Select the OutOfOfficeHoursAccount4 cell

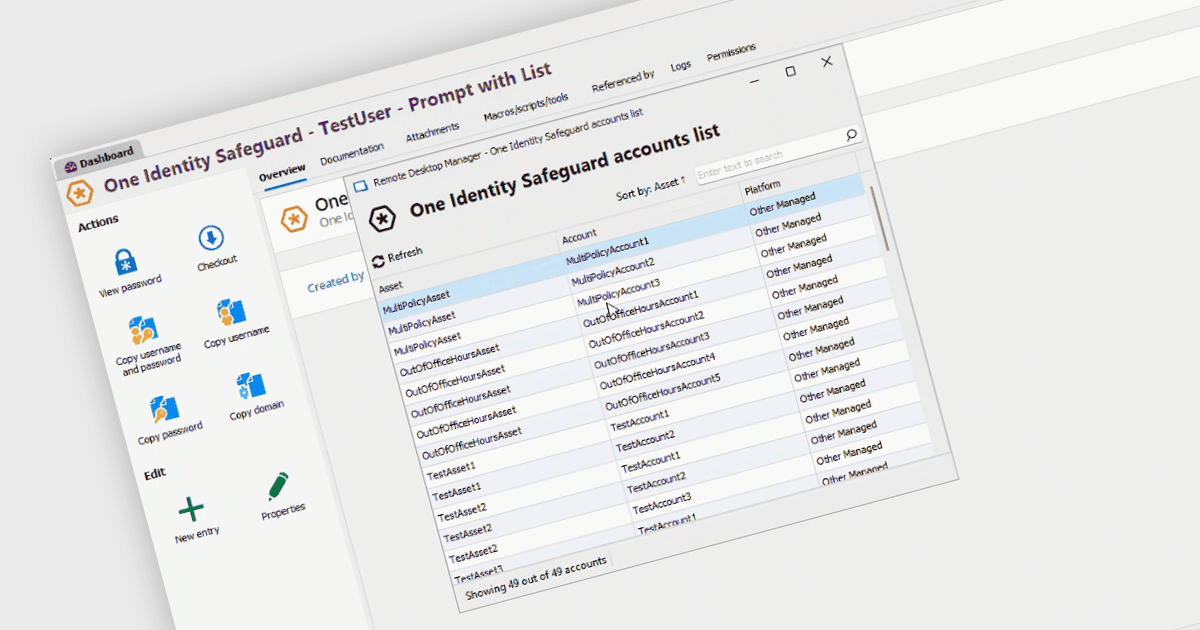coord(657,371)
